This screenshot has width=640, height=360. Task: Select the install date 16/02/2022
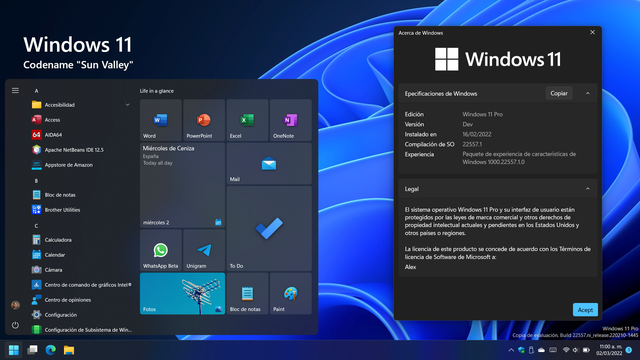pos(477,134)
